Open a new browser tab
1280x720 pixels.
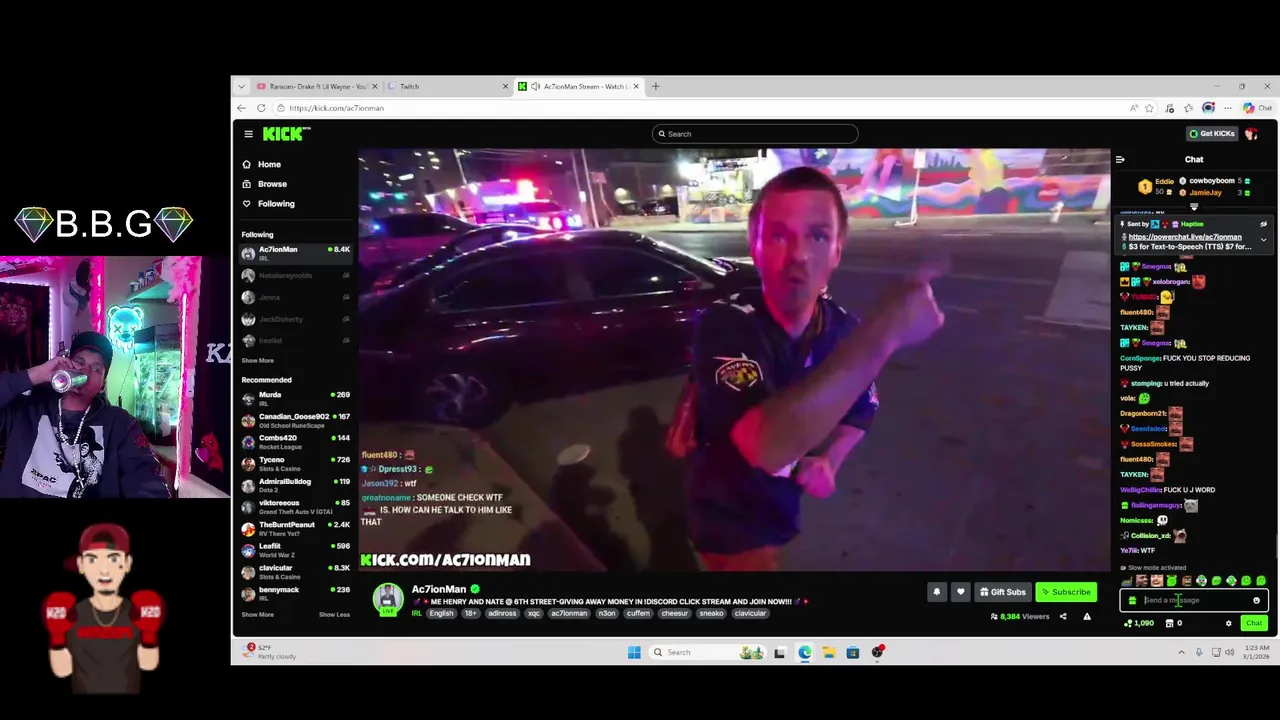(x=656, y=86)
